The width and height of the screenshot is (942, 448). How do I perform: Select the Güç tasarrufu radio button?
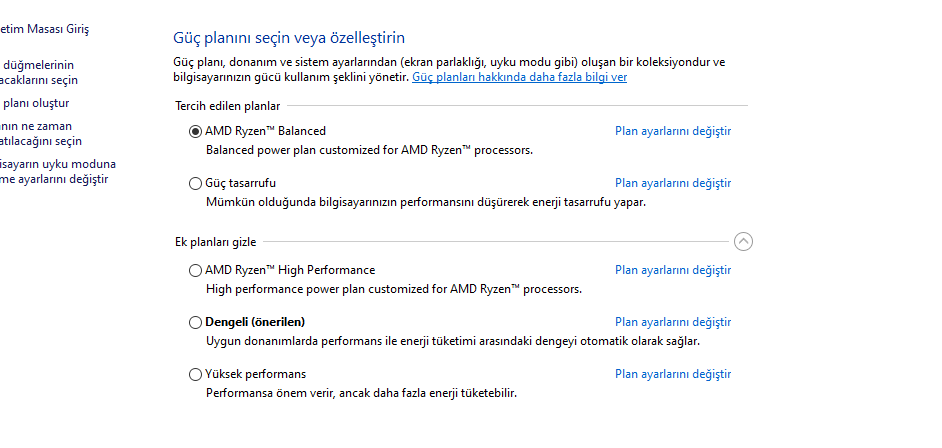(195, 183)
